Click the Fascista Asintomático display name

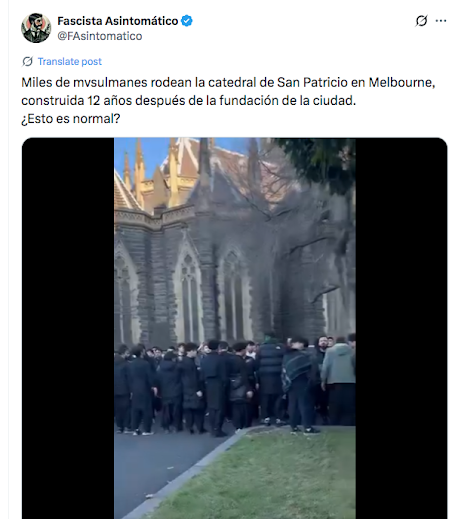(118, 21)
